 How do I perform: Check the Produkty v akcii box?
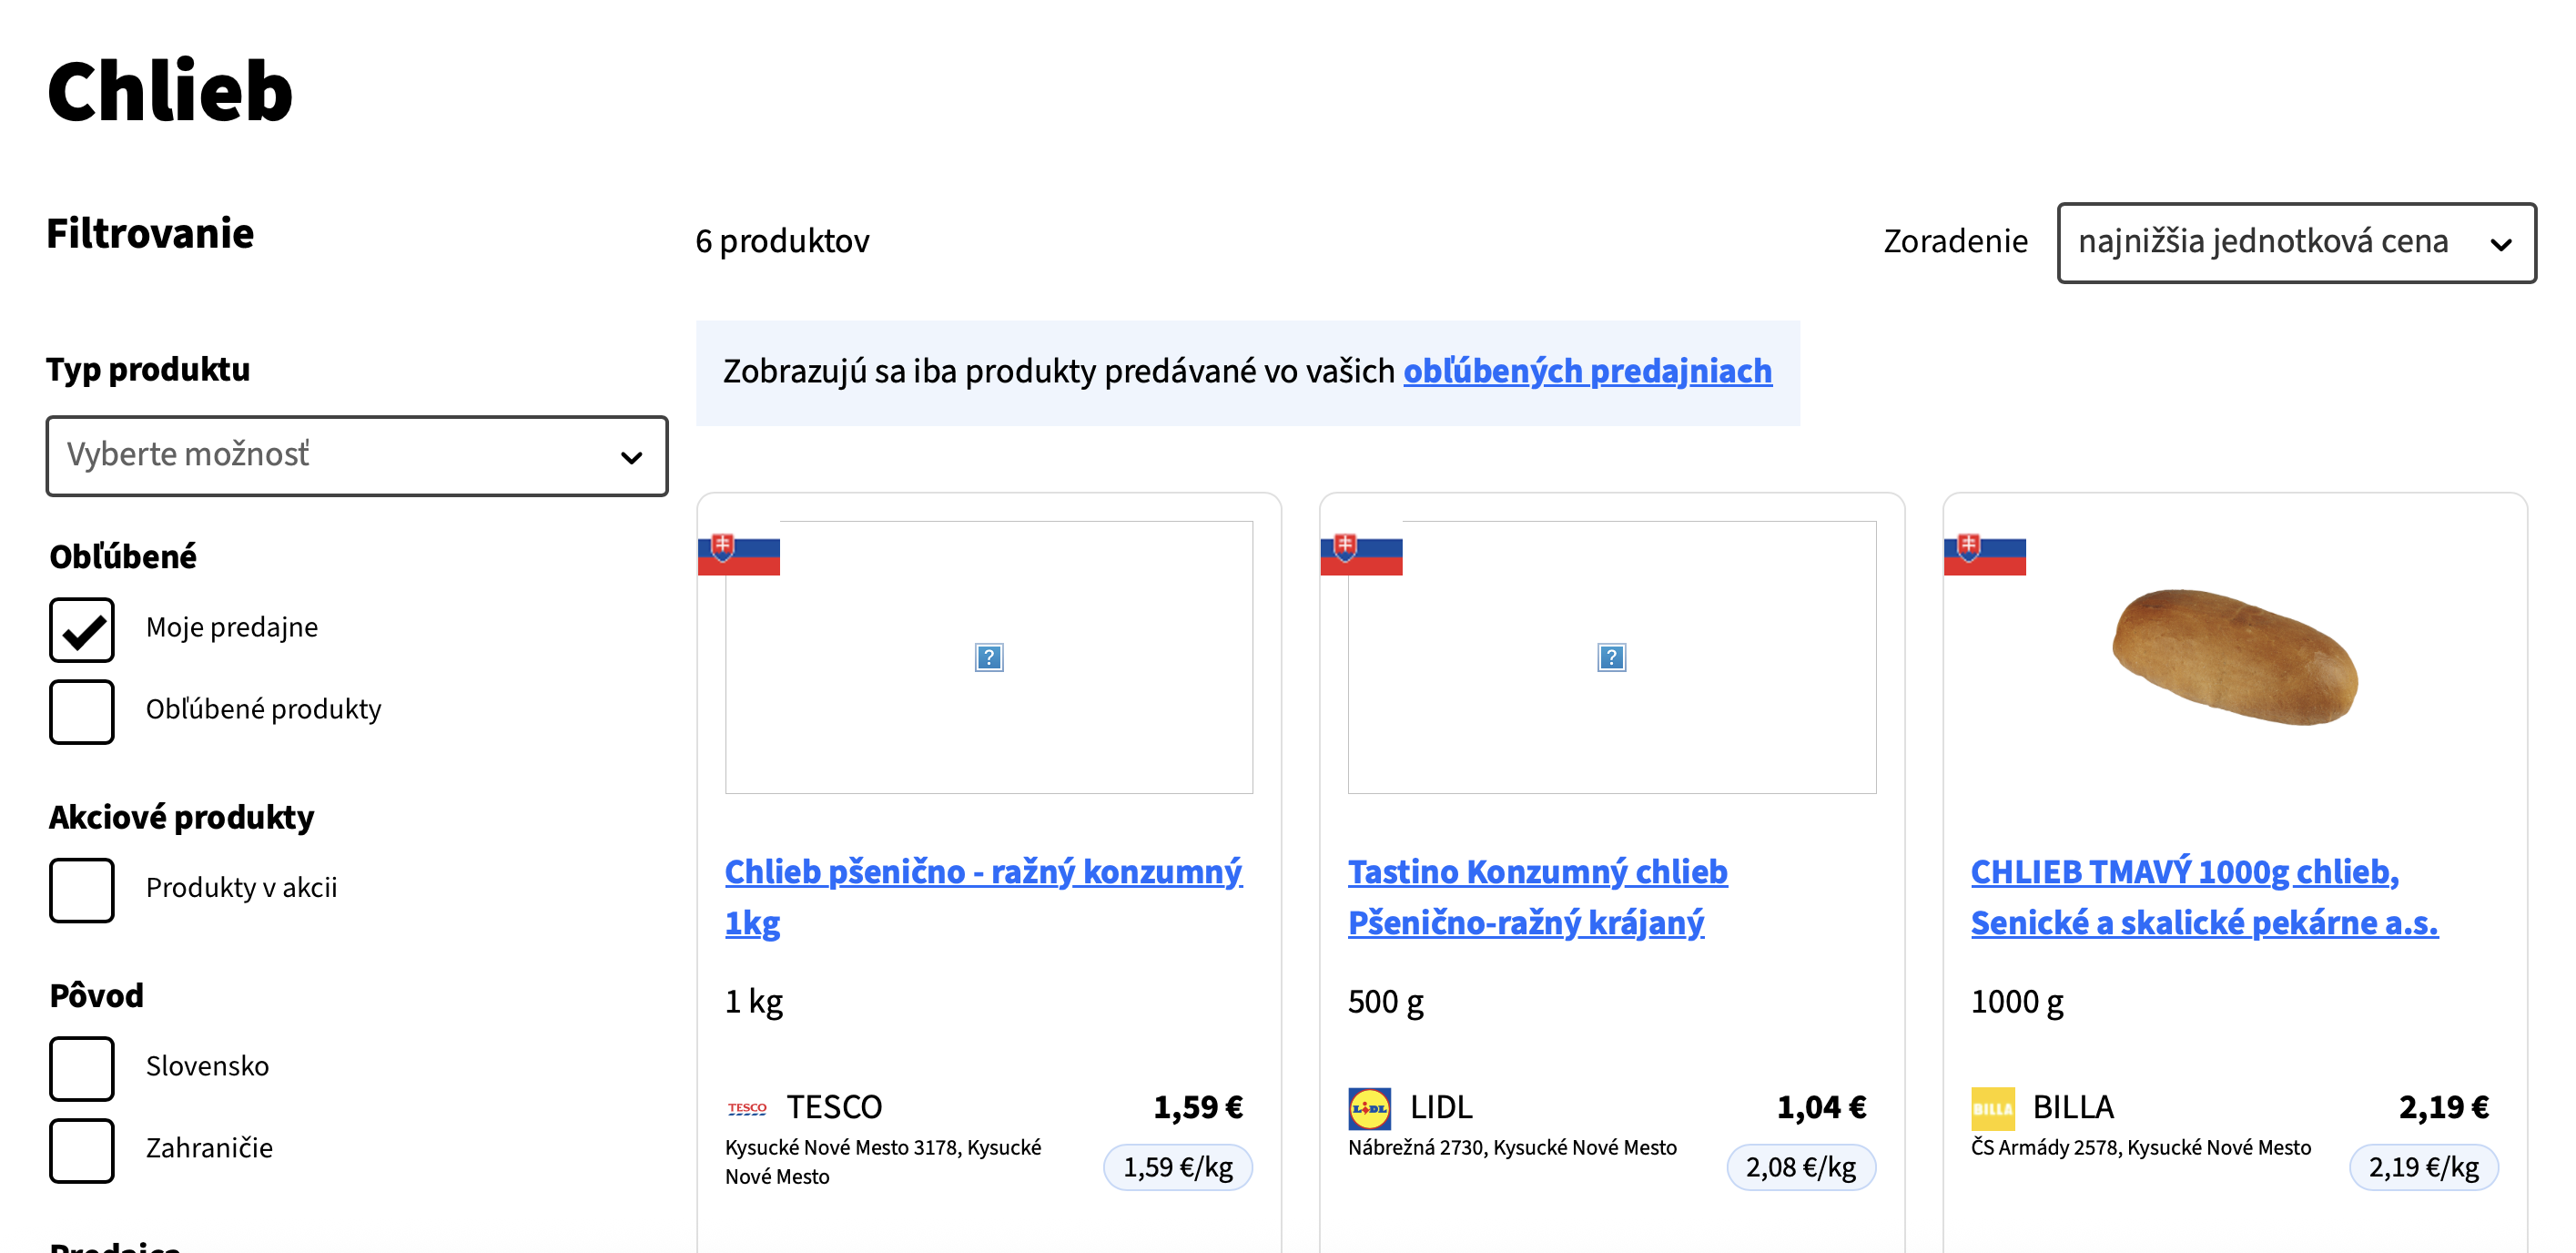(82, 889)
